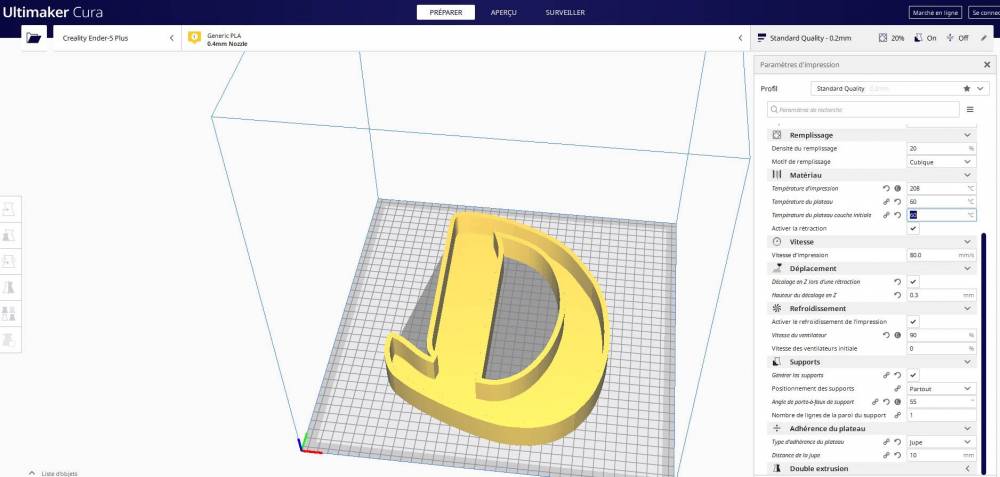This screenshot has width=1000, height=477.
Task: Click the Densité du remplissage value field
Action: coord(941,149)
